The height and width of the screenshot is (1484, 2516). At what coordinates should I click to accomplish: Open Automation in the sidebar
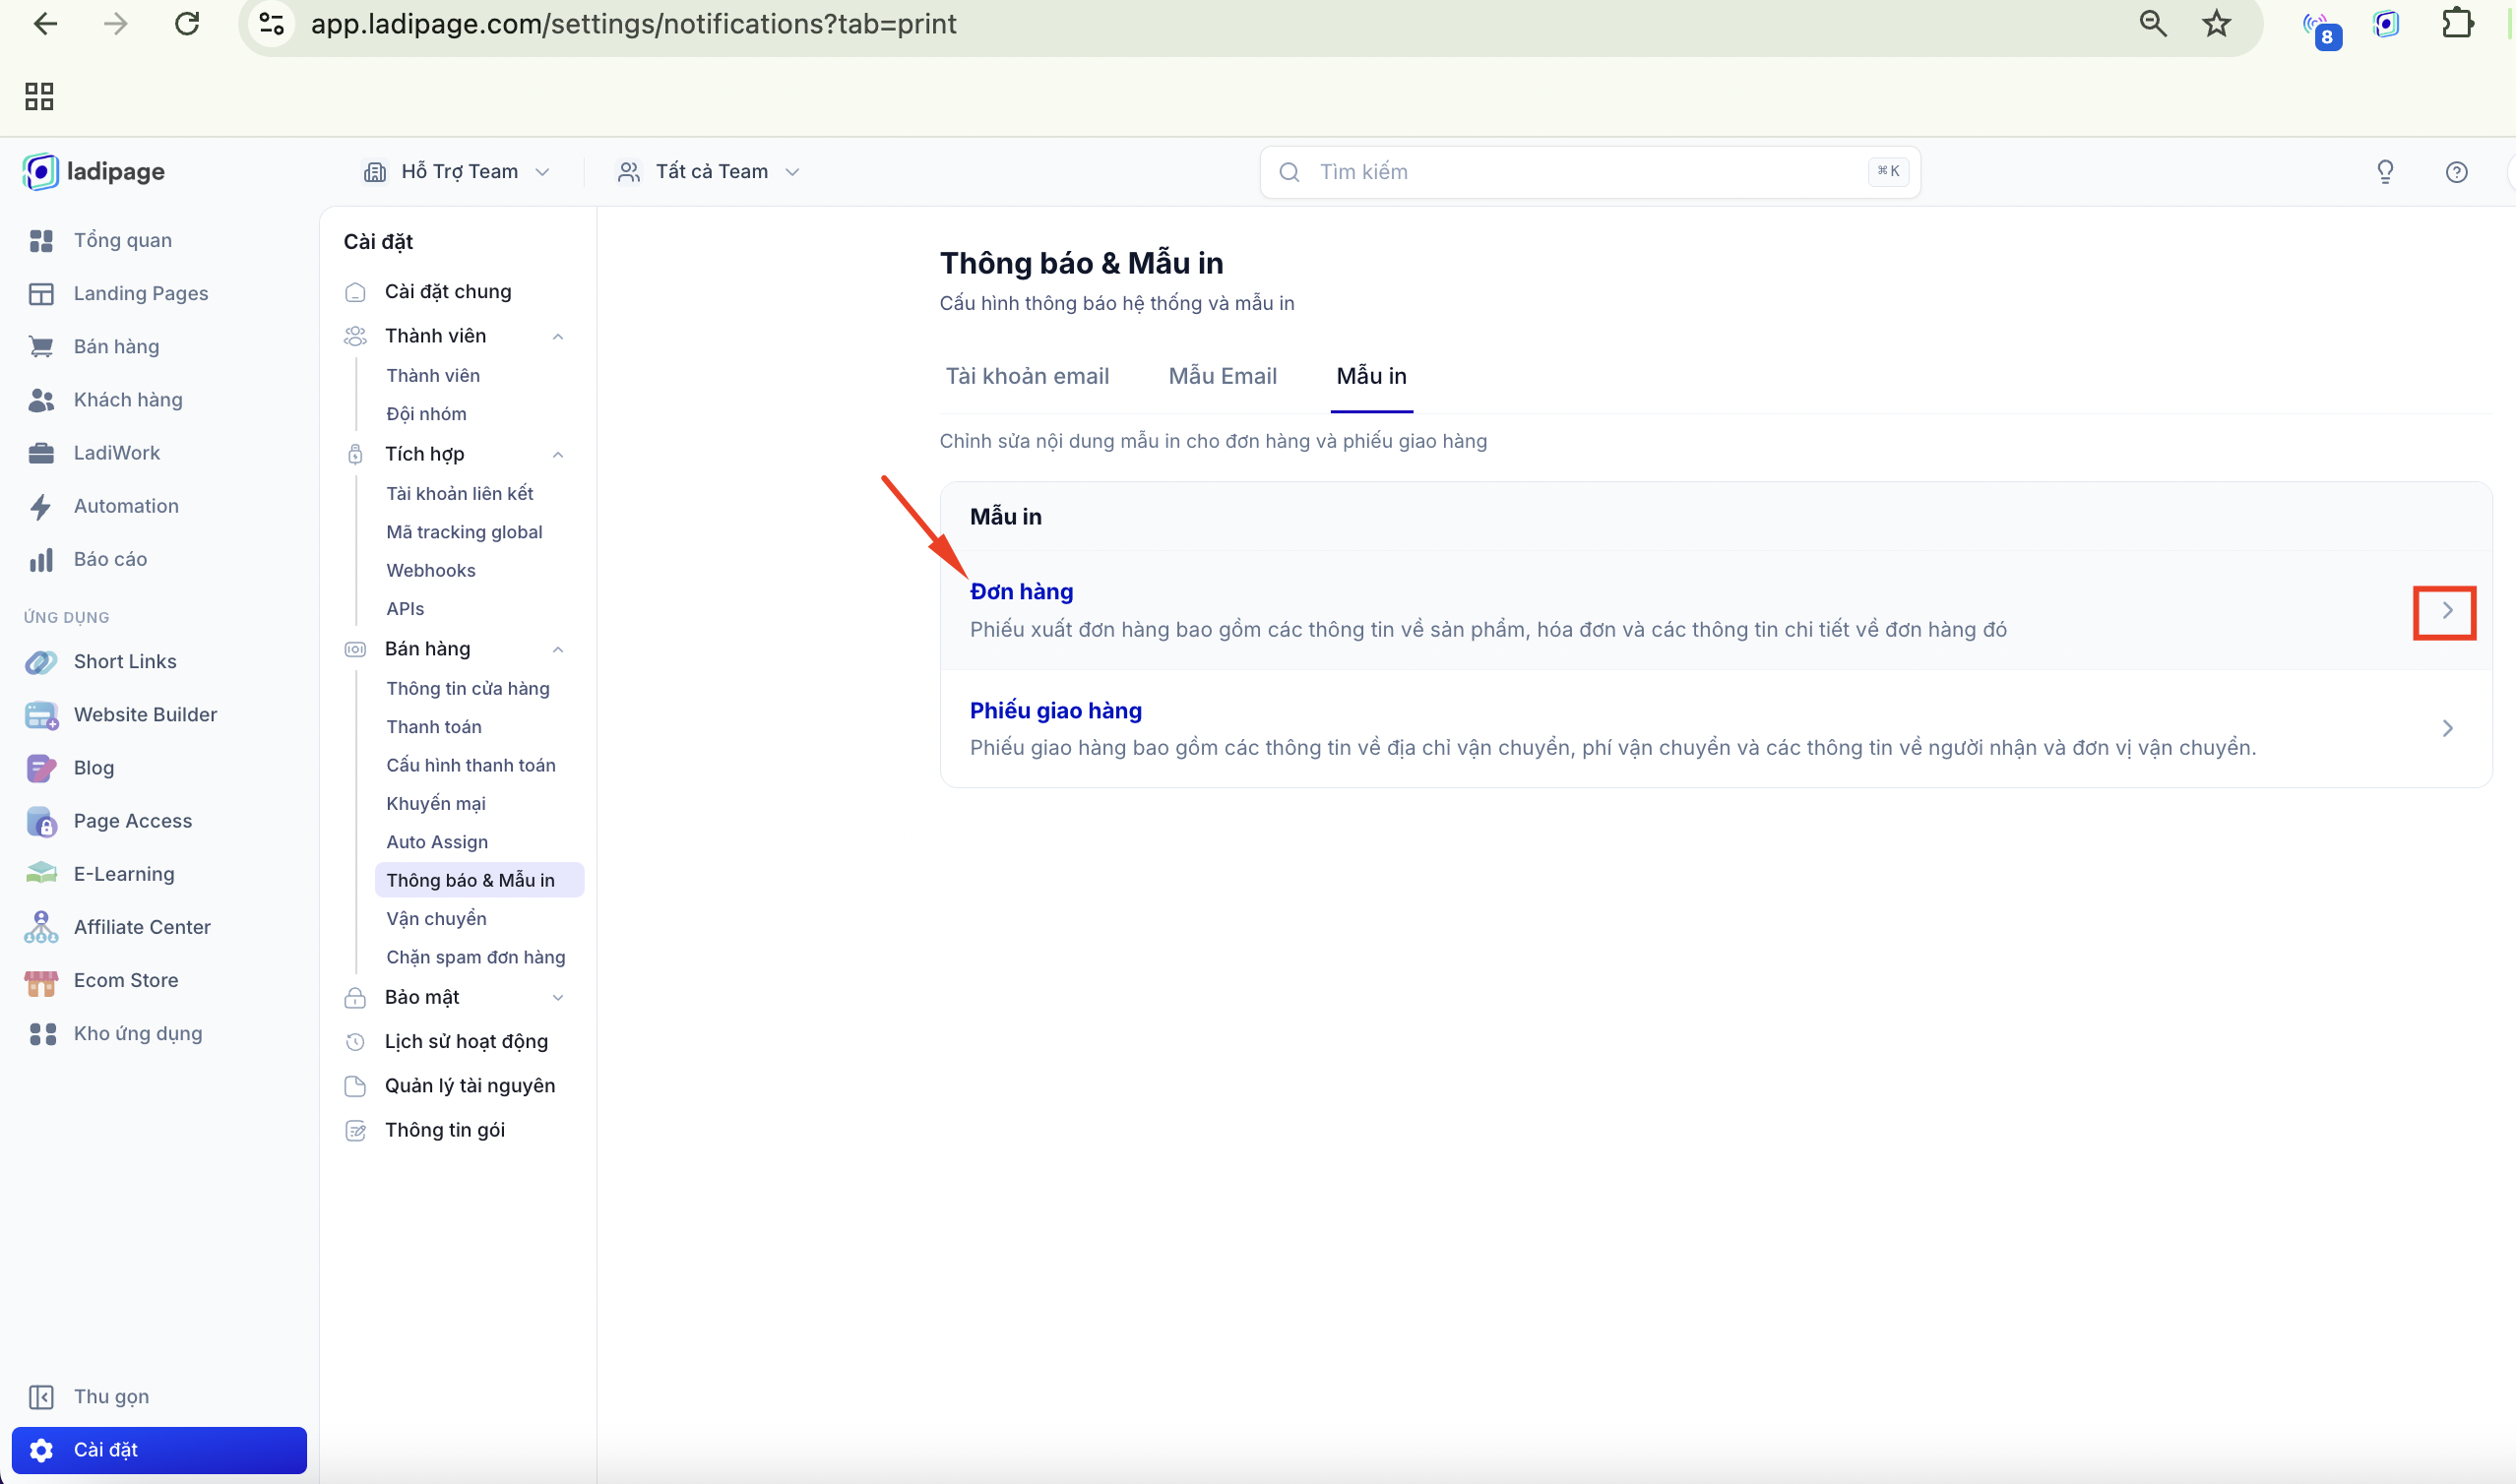(126, 505)
